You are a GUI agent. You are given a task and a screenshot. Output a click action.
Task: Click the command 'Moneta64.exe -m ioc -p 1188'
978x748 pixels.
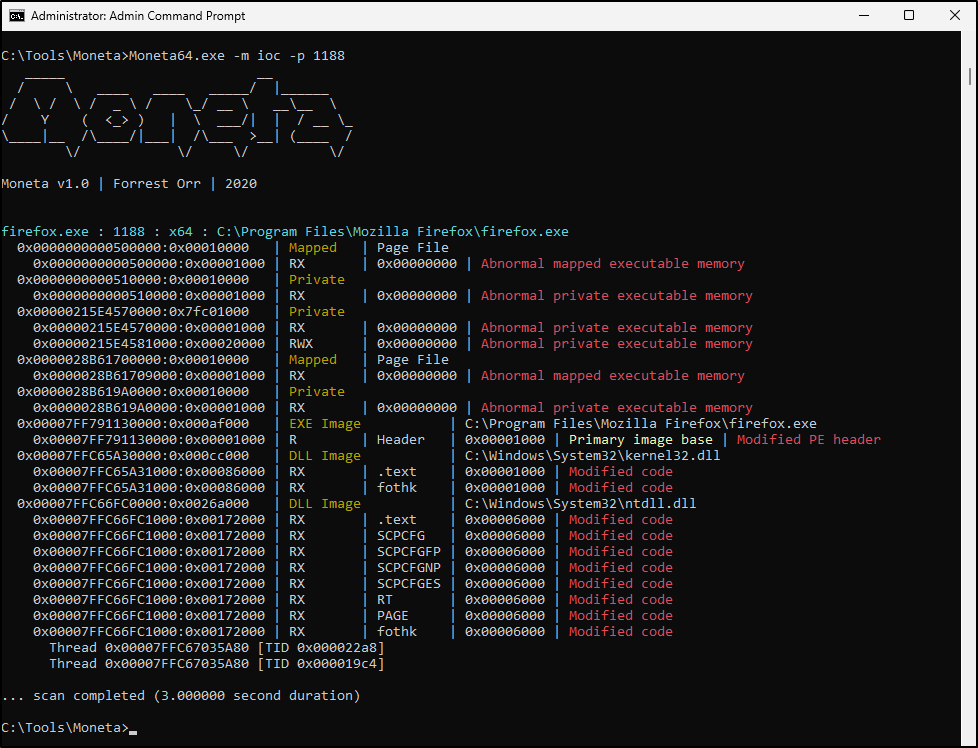click(237, 56)
